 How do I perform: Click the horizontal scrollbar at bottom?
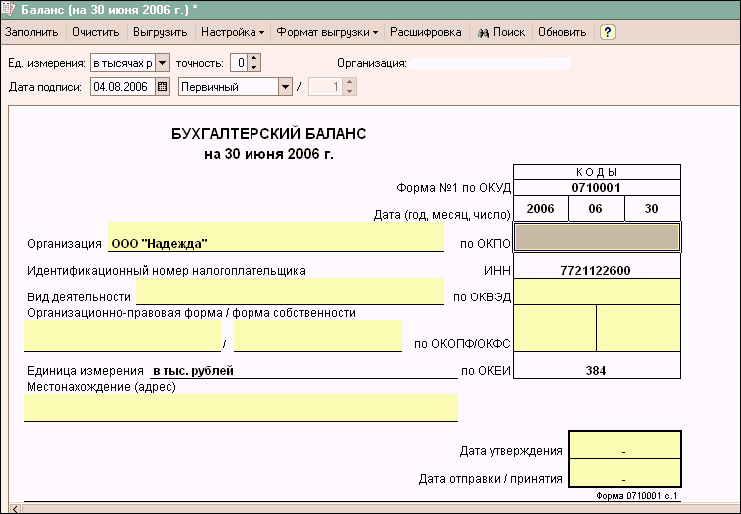click(x=370, y=508)
